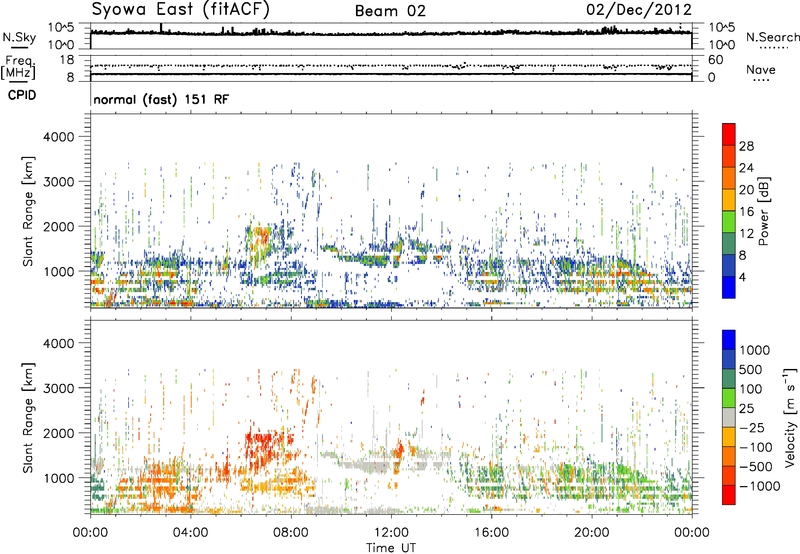This screenshot has width=800, height=554.
Task: Click the 'CPID' row label
Action: coord(22,95)
